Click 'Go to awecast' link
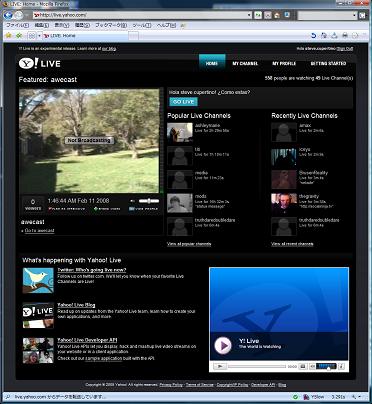The width and height of the screenshot is (372, 404). (x=39, y=230)
